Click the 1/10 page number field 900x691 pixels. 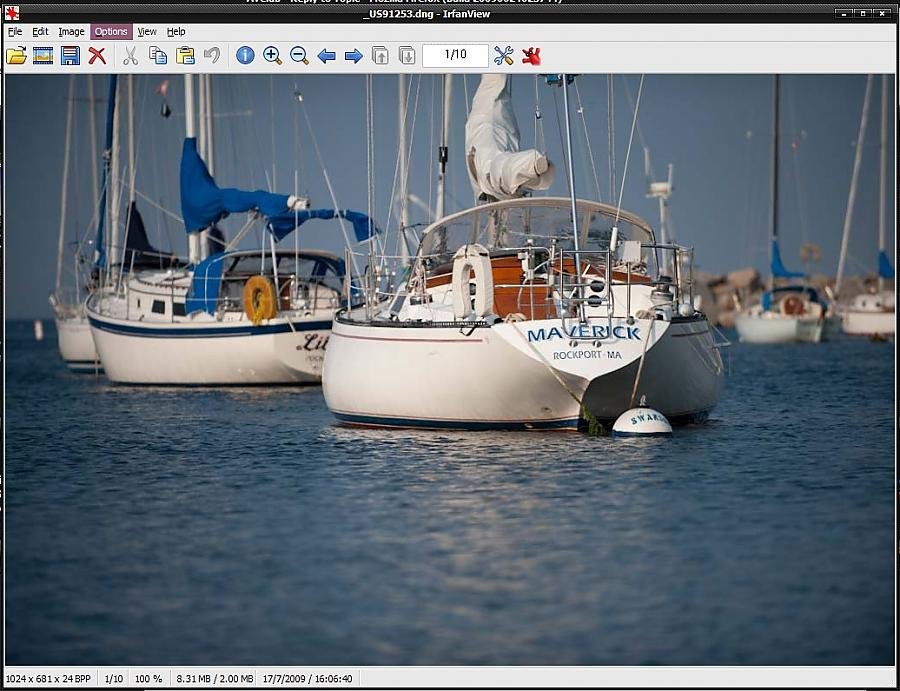tap(455, 56)
